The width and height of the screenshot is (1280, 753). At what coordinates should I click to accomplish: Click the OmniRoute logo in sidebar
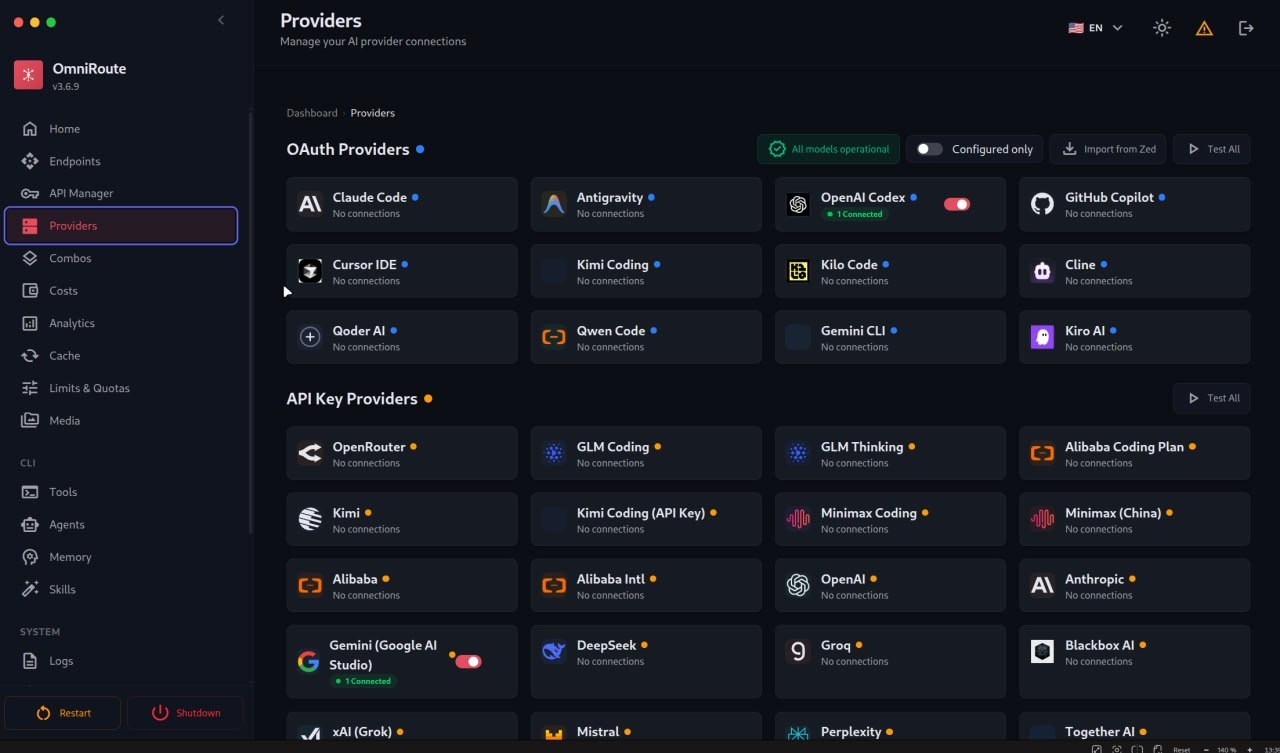(x=28, y=75)
